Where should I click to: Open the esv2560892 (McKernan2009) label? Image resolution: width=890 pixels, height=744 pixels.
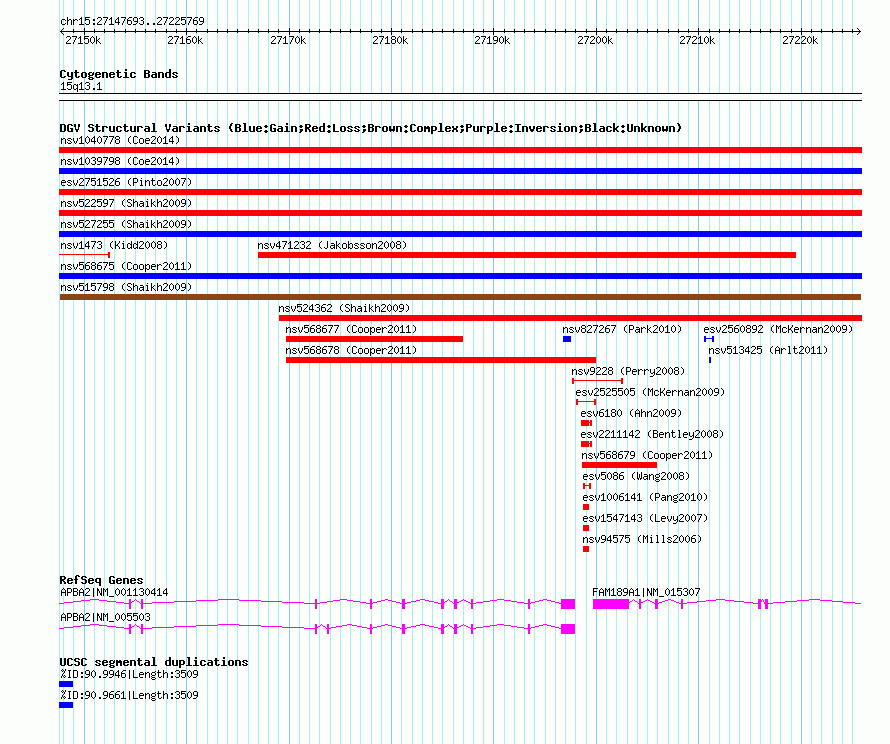778,329
